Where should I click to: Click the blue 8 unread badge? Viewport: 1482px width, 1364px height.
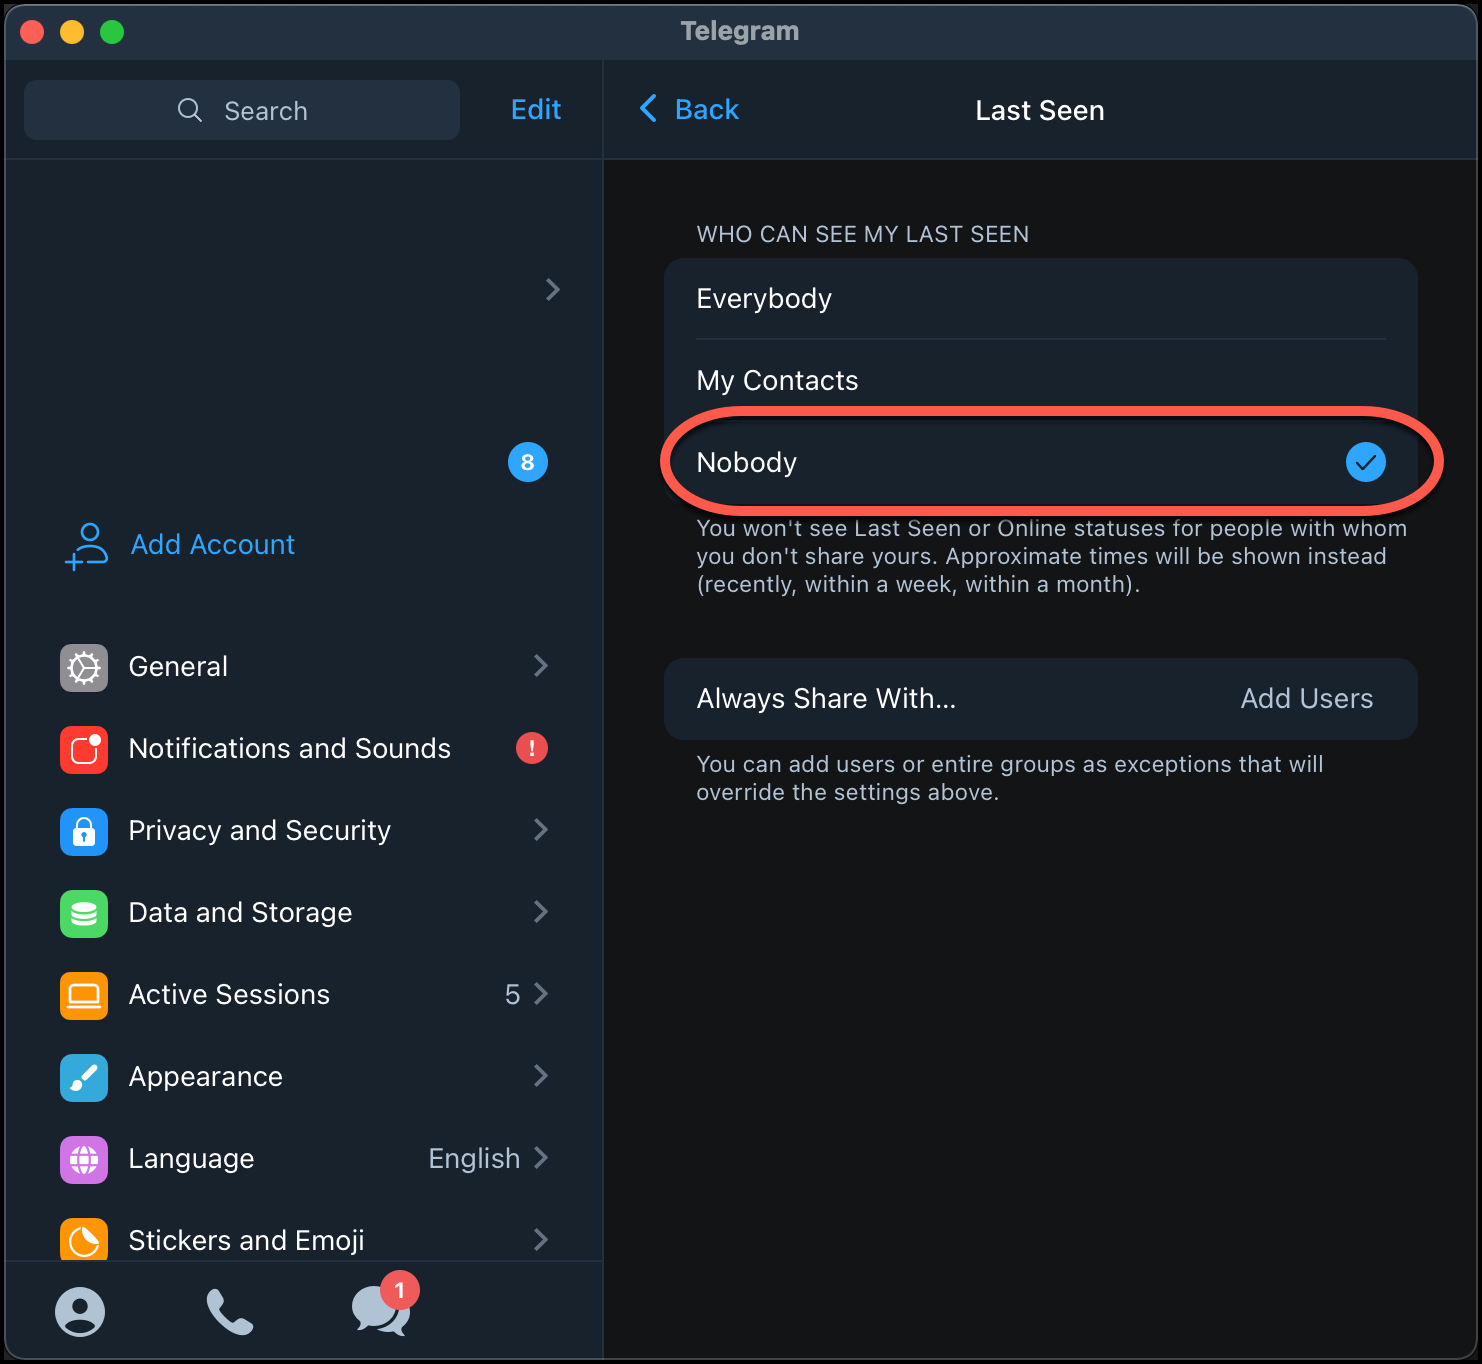point(528,462)
